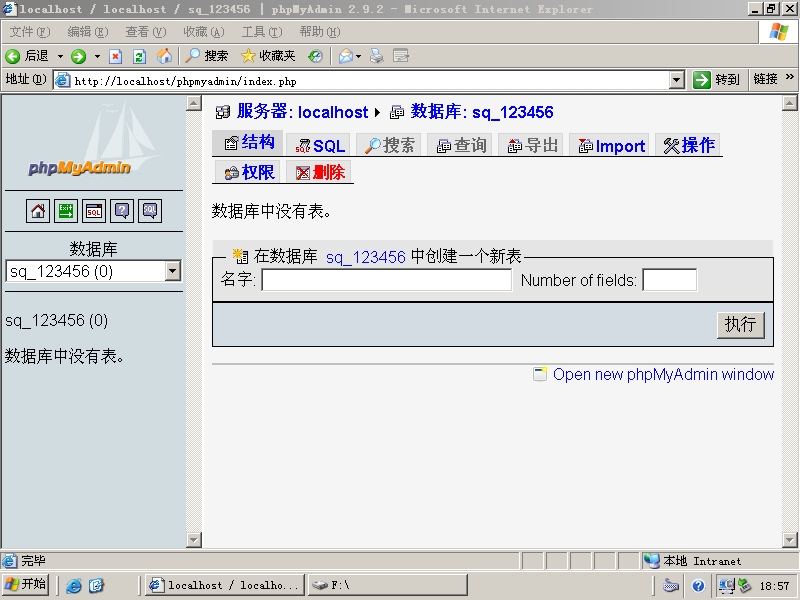Focus the Number of fields input

pos(669,280)
